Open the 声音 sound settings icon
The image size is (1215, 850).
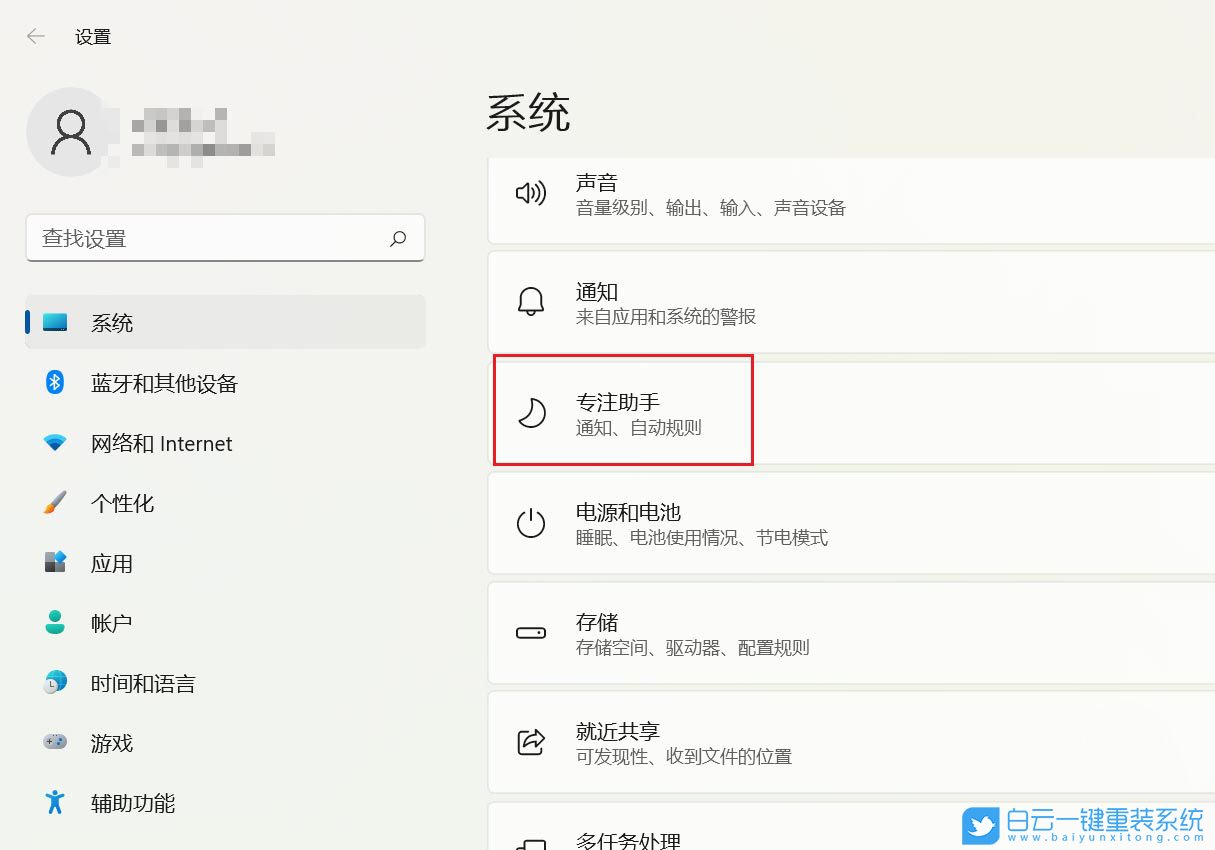click(x=531, y=194)
